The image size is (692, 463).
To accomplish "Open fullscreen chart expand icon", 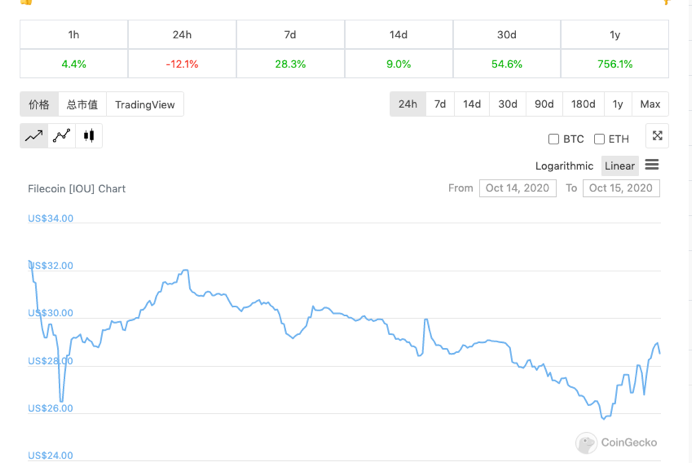I will click(x=657, y=136).
